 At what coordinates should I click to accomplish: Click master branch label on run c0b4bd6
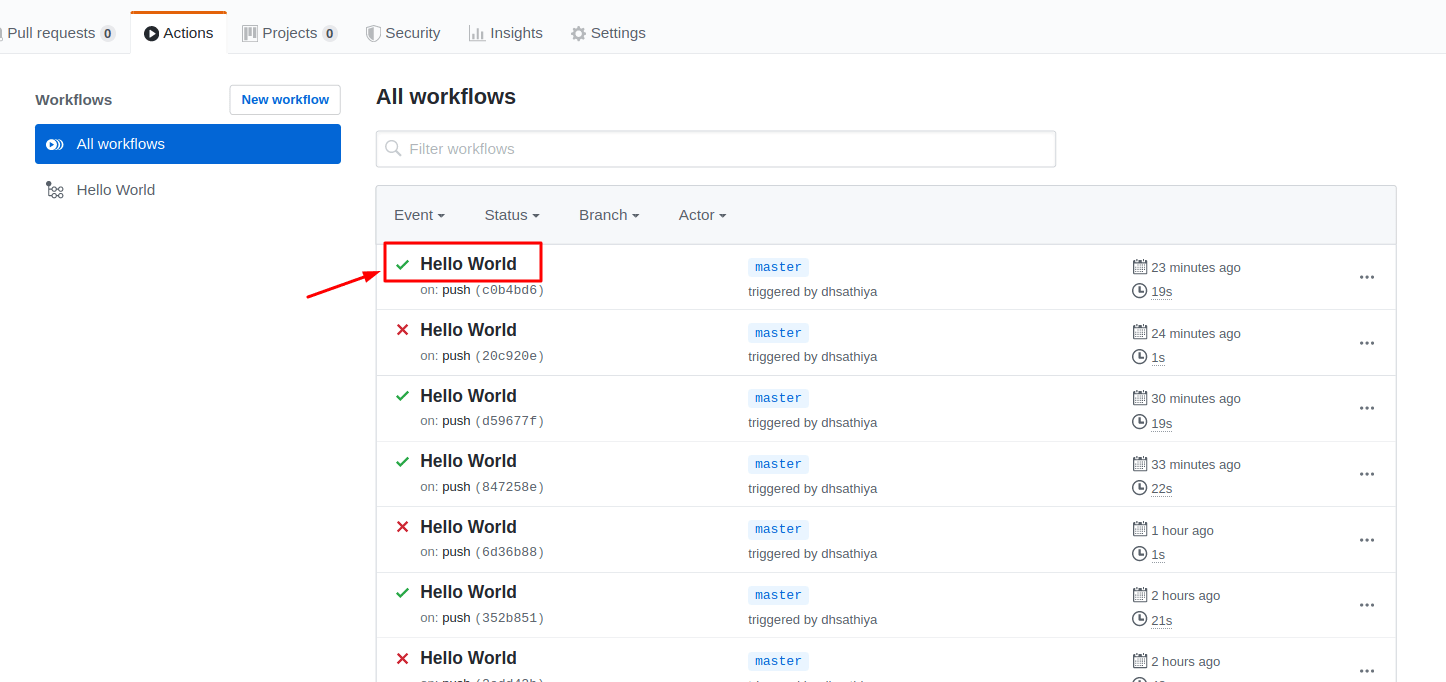778,267
